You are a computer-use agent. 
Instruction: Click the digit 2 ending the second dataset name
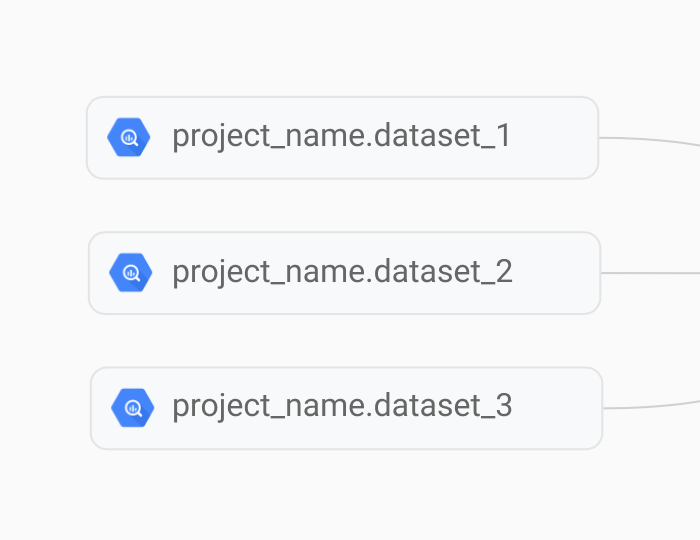[504, 271]
